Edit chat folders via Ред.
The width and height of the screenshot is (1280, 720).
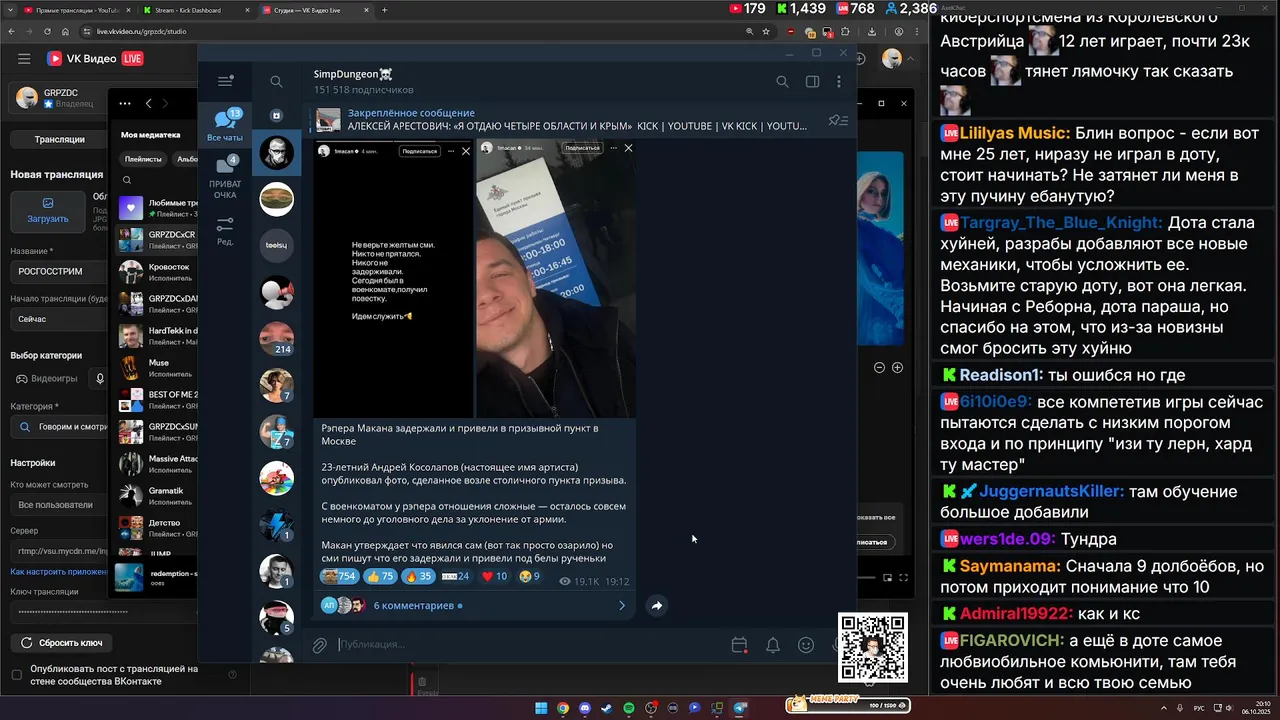click(x=225, y=230)
